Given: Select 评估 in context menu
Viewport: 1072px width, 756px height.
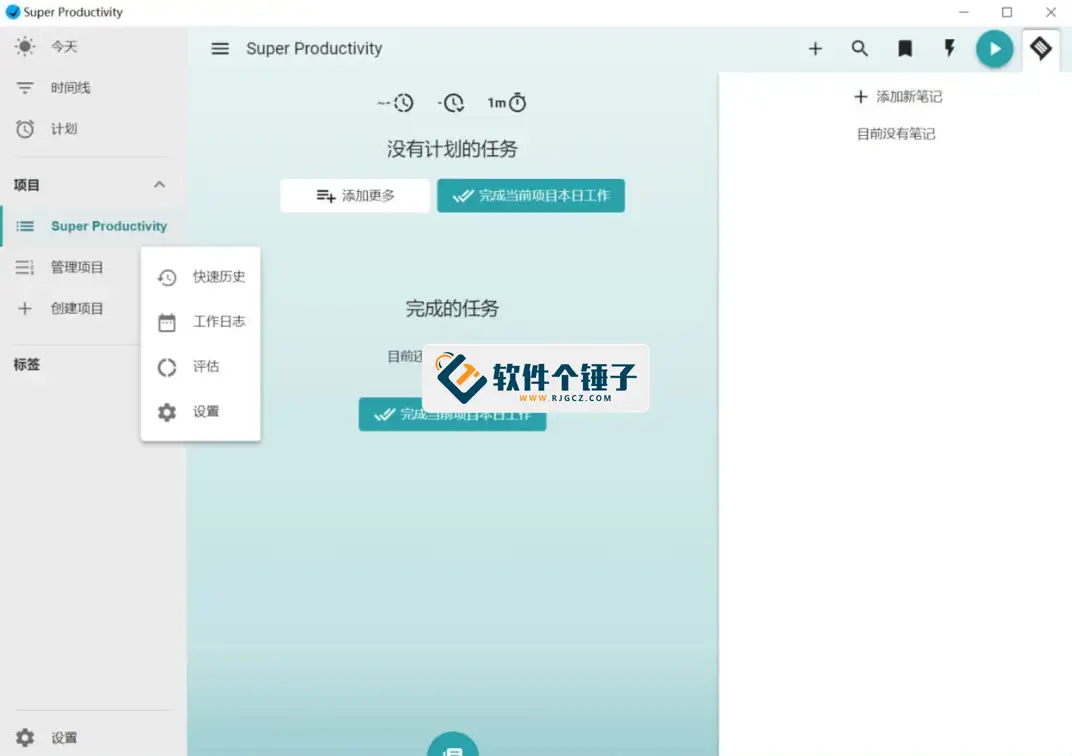Looking at the screenshot, I should (x=200, y=367).
